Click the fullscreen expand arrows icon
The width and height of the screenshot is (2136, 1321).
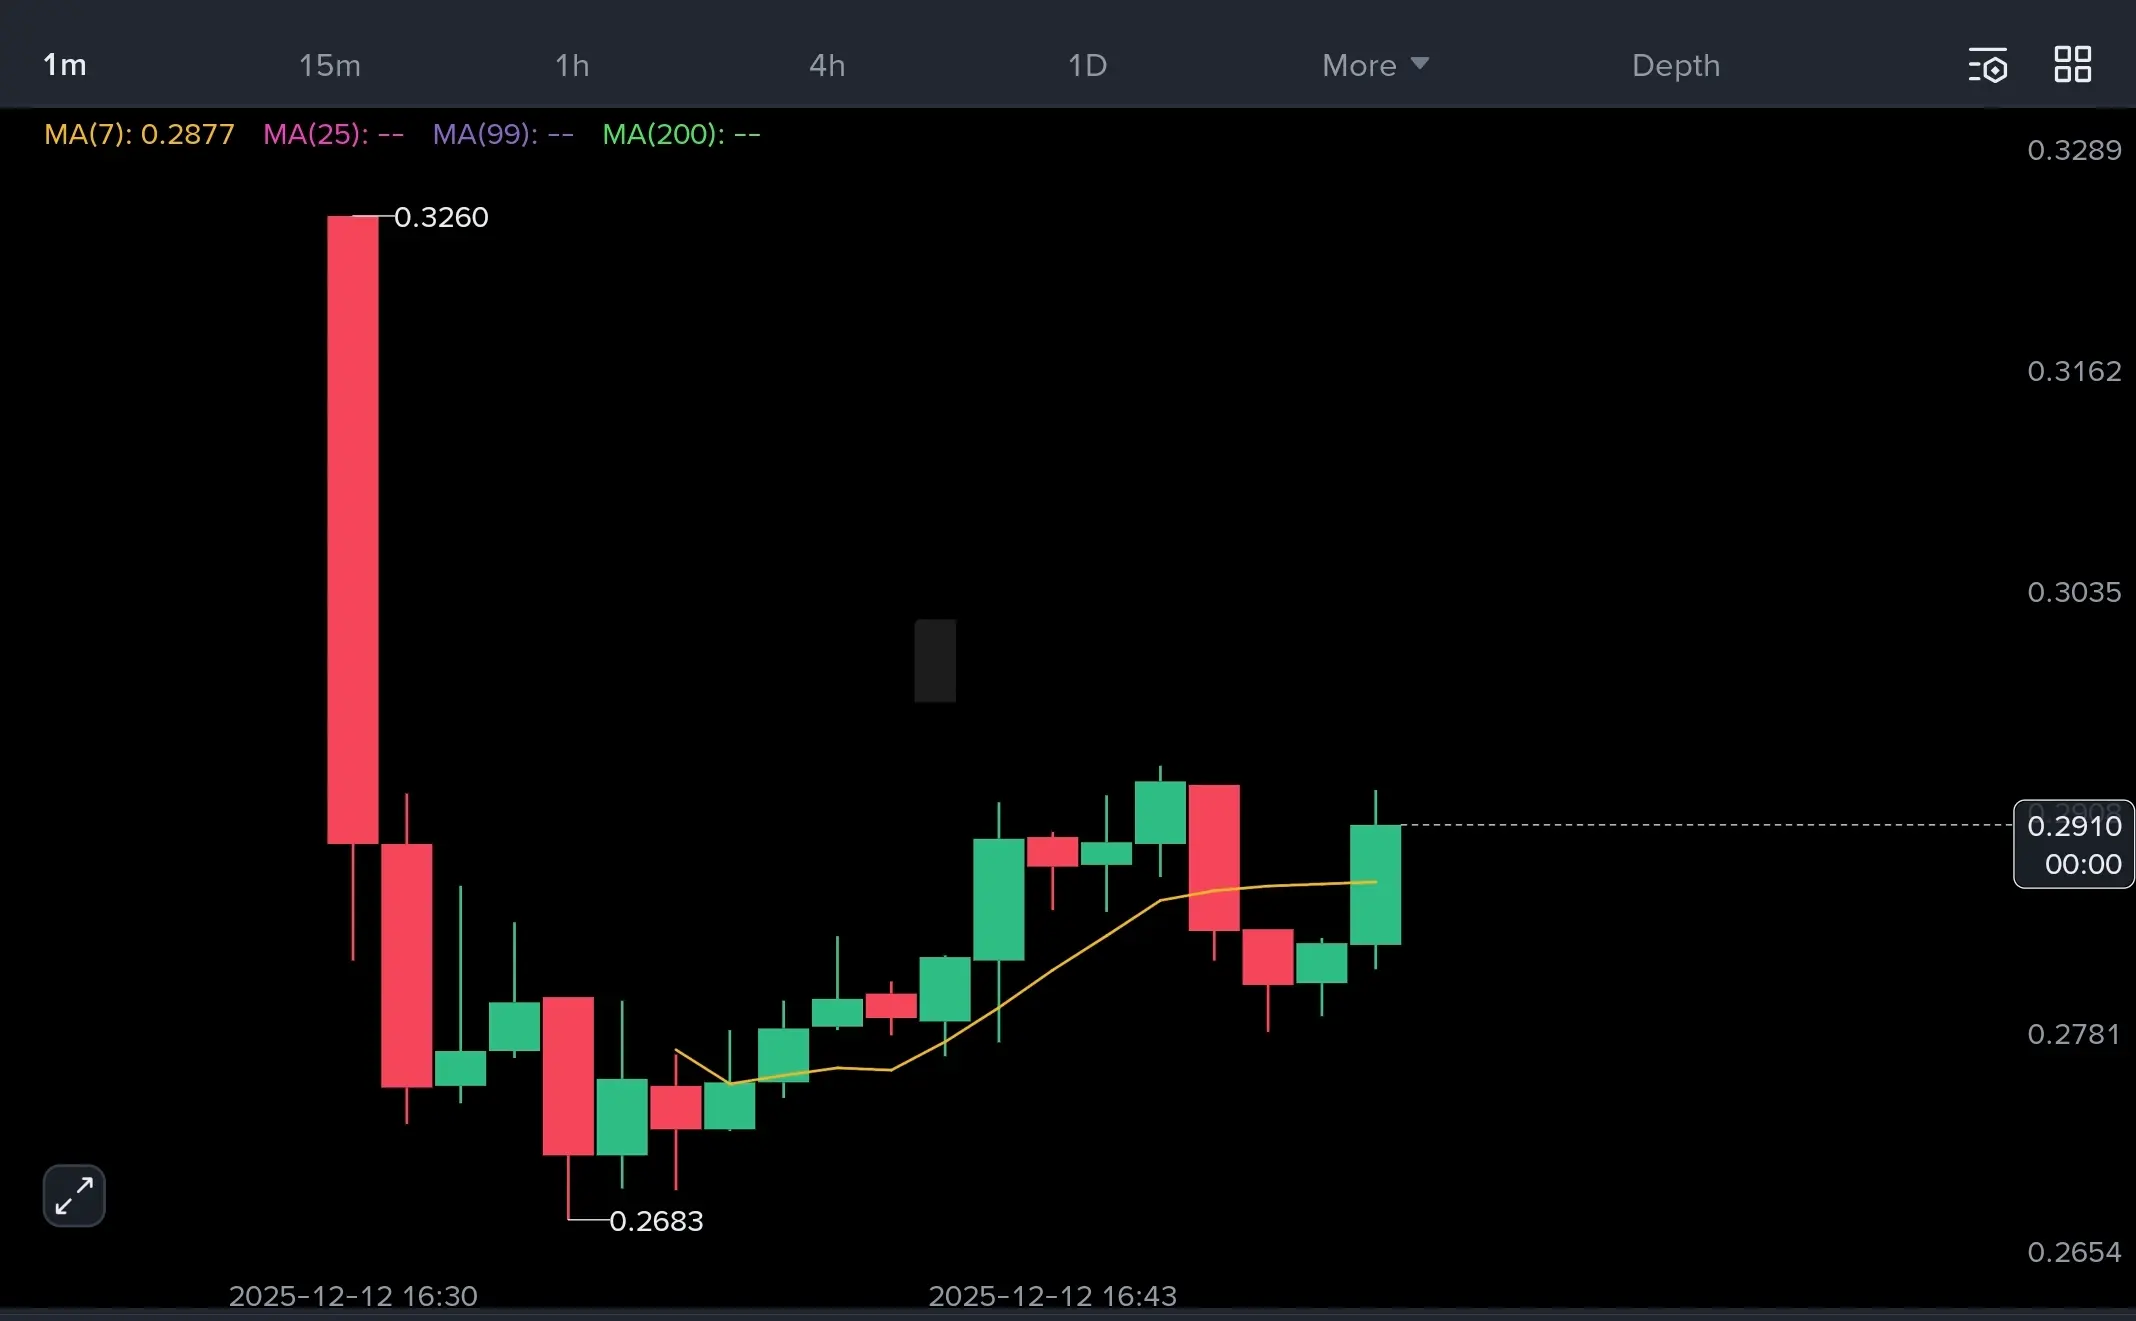(x=74, y=1195)
